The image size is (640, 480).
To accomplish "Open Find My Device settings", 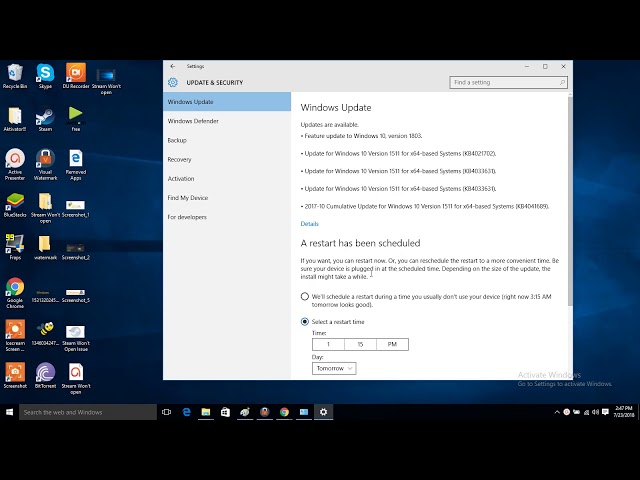I will (227, 198).
